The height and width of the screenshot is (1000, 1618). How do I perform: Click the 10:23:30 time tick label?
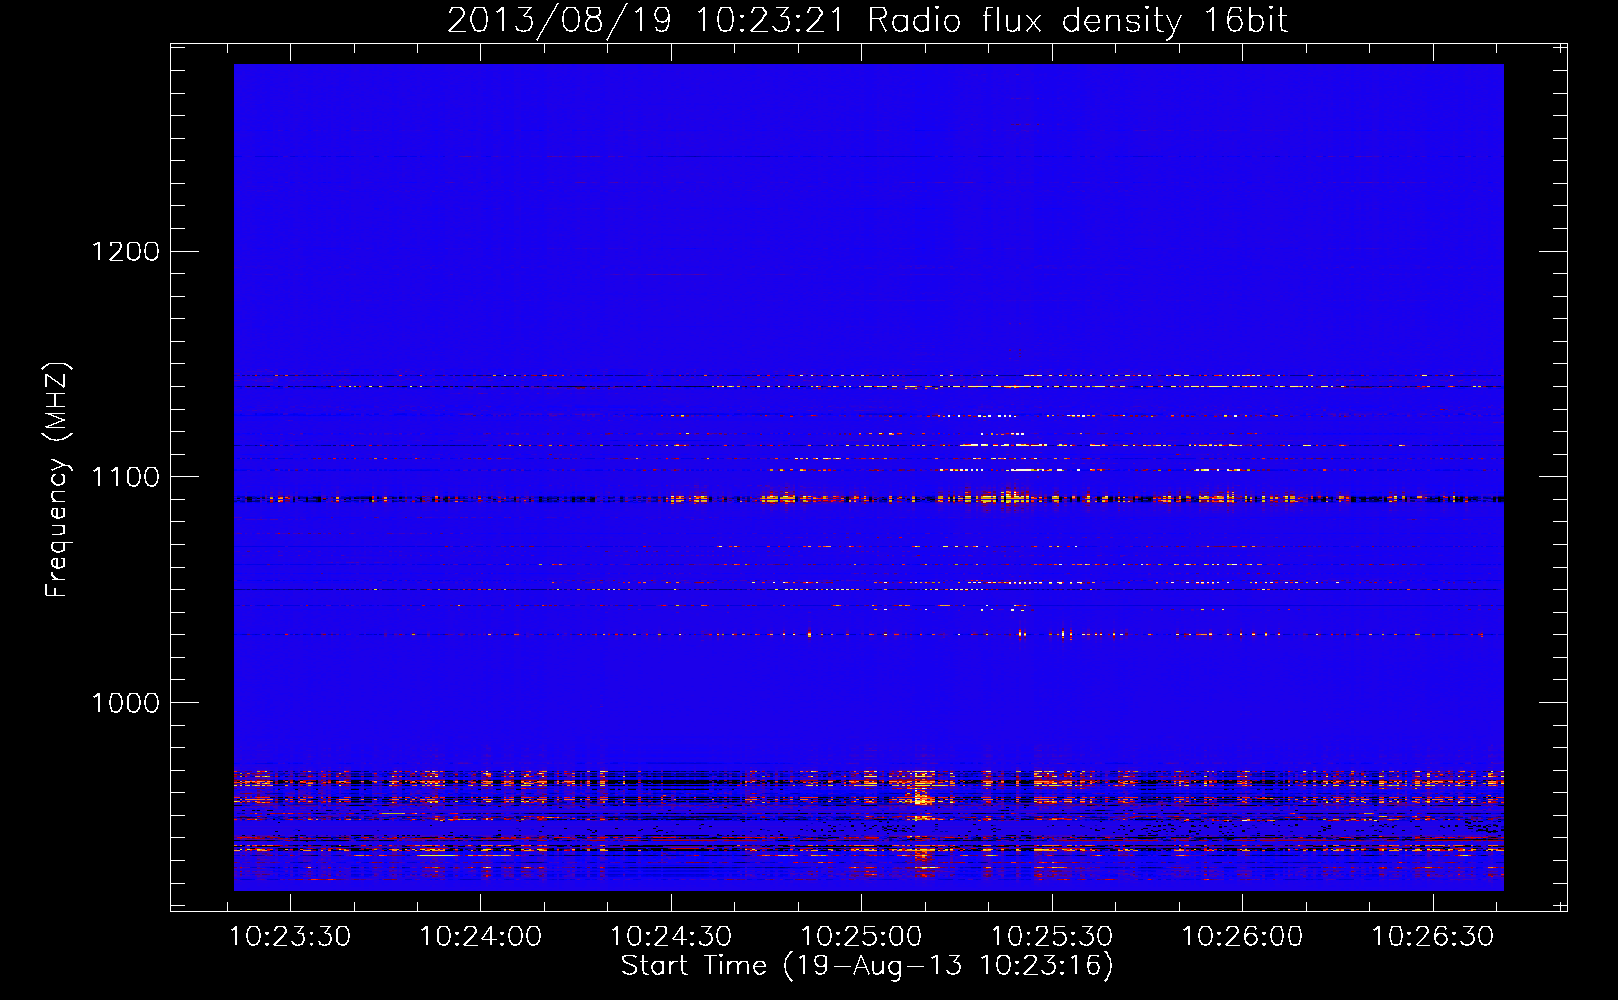290,937
